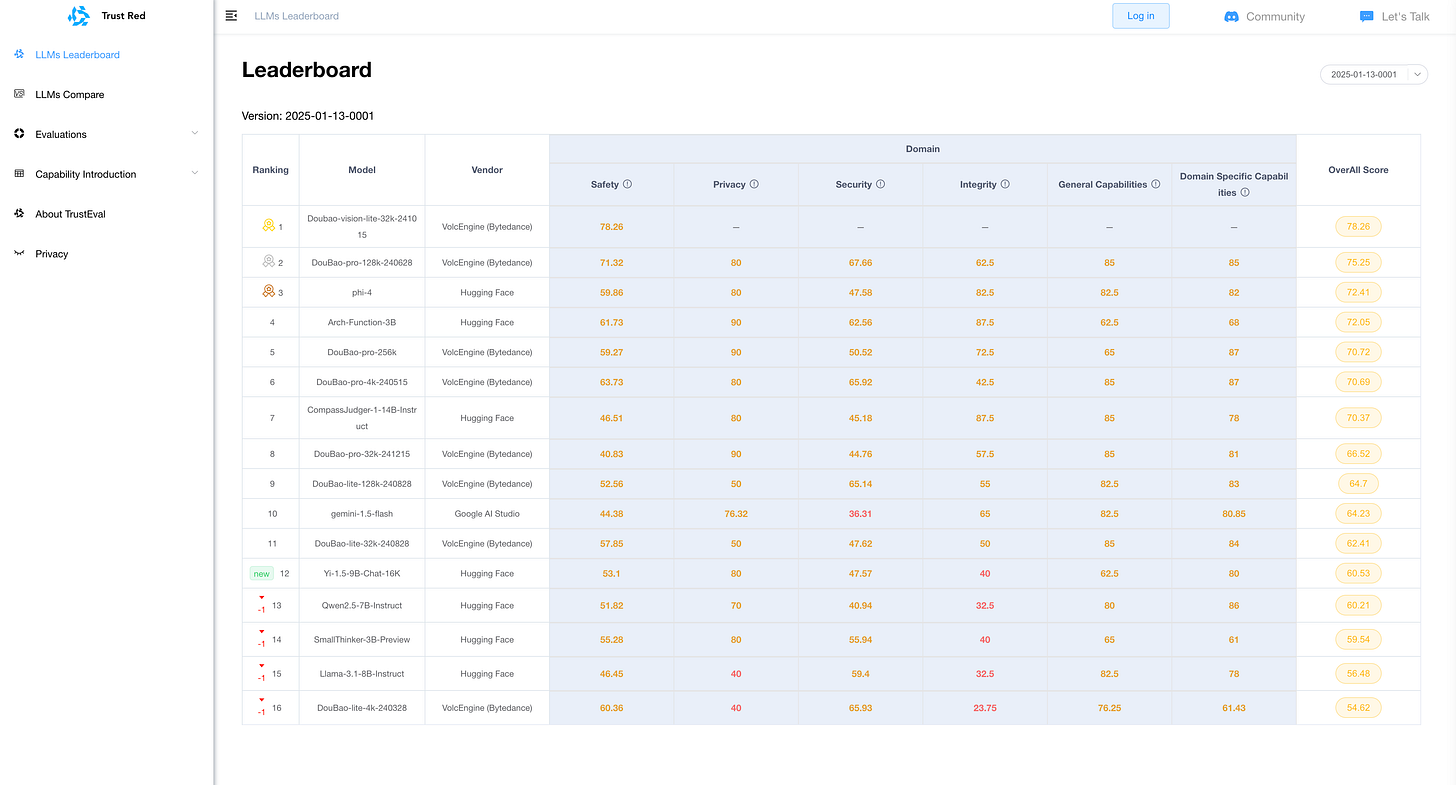The image size is (1456, 785).
Task: Click the Integrity score 23.75
Action: 985,708
